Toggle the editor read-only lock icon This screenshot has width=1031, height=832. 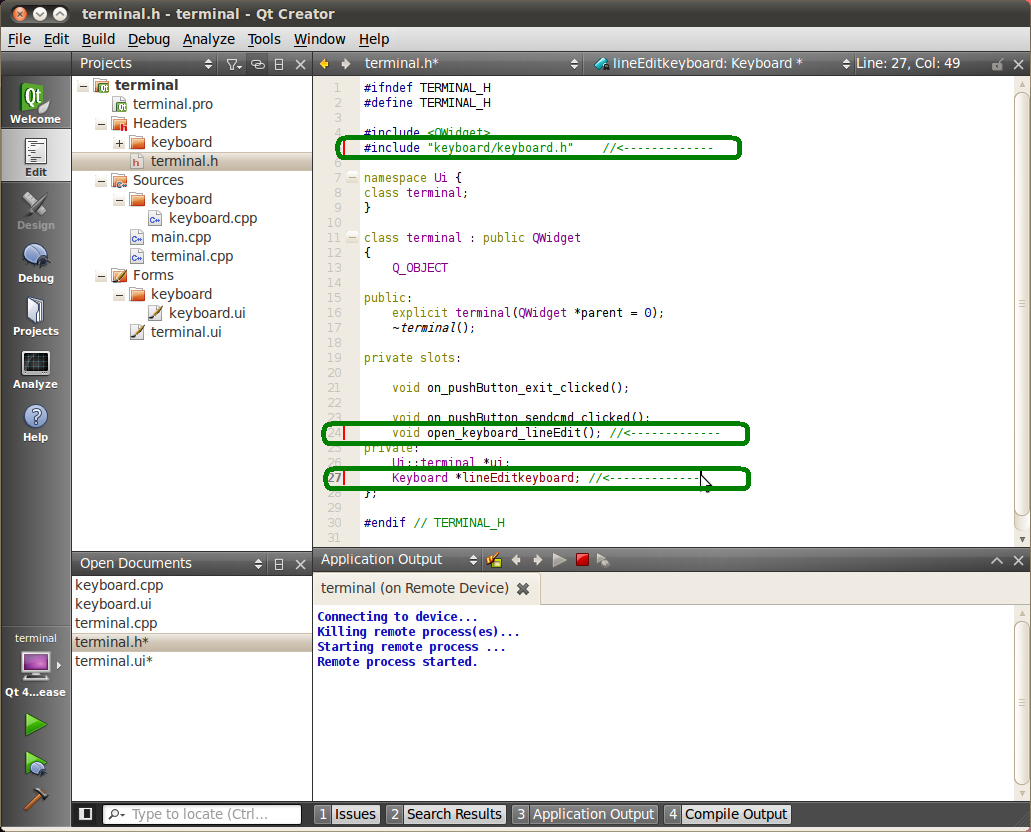pos(997,64)
